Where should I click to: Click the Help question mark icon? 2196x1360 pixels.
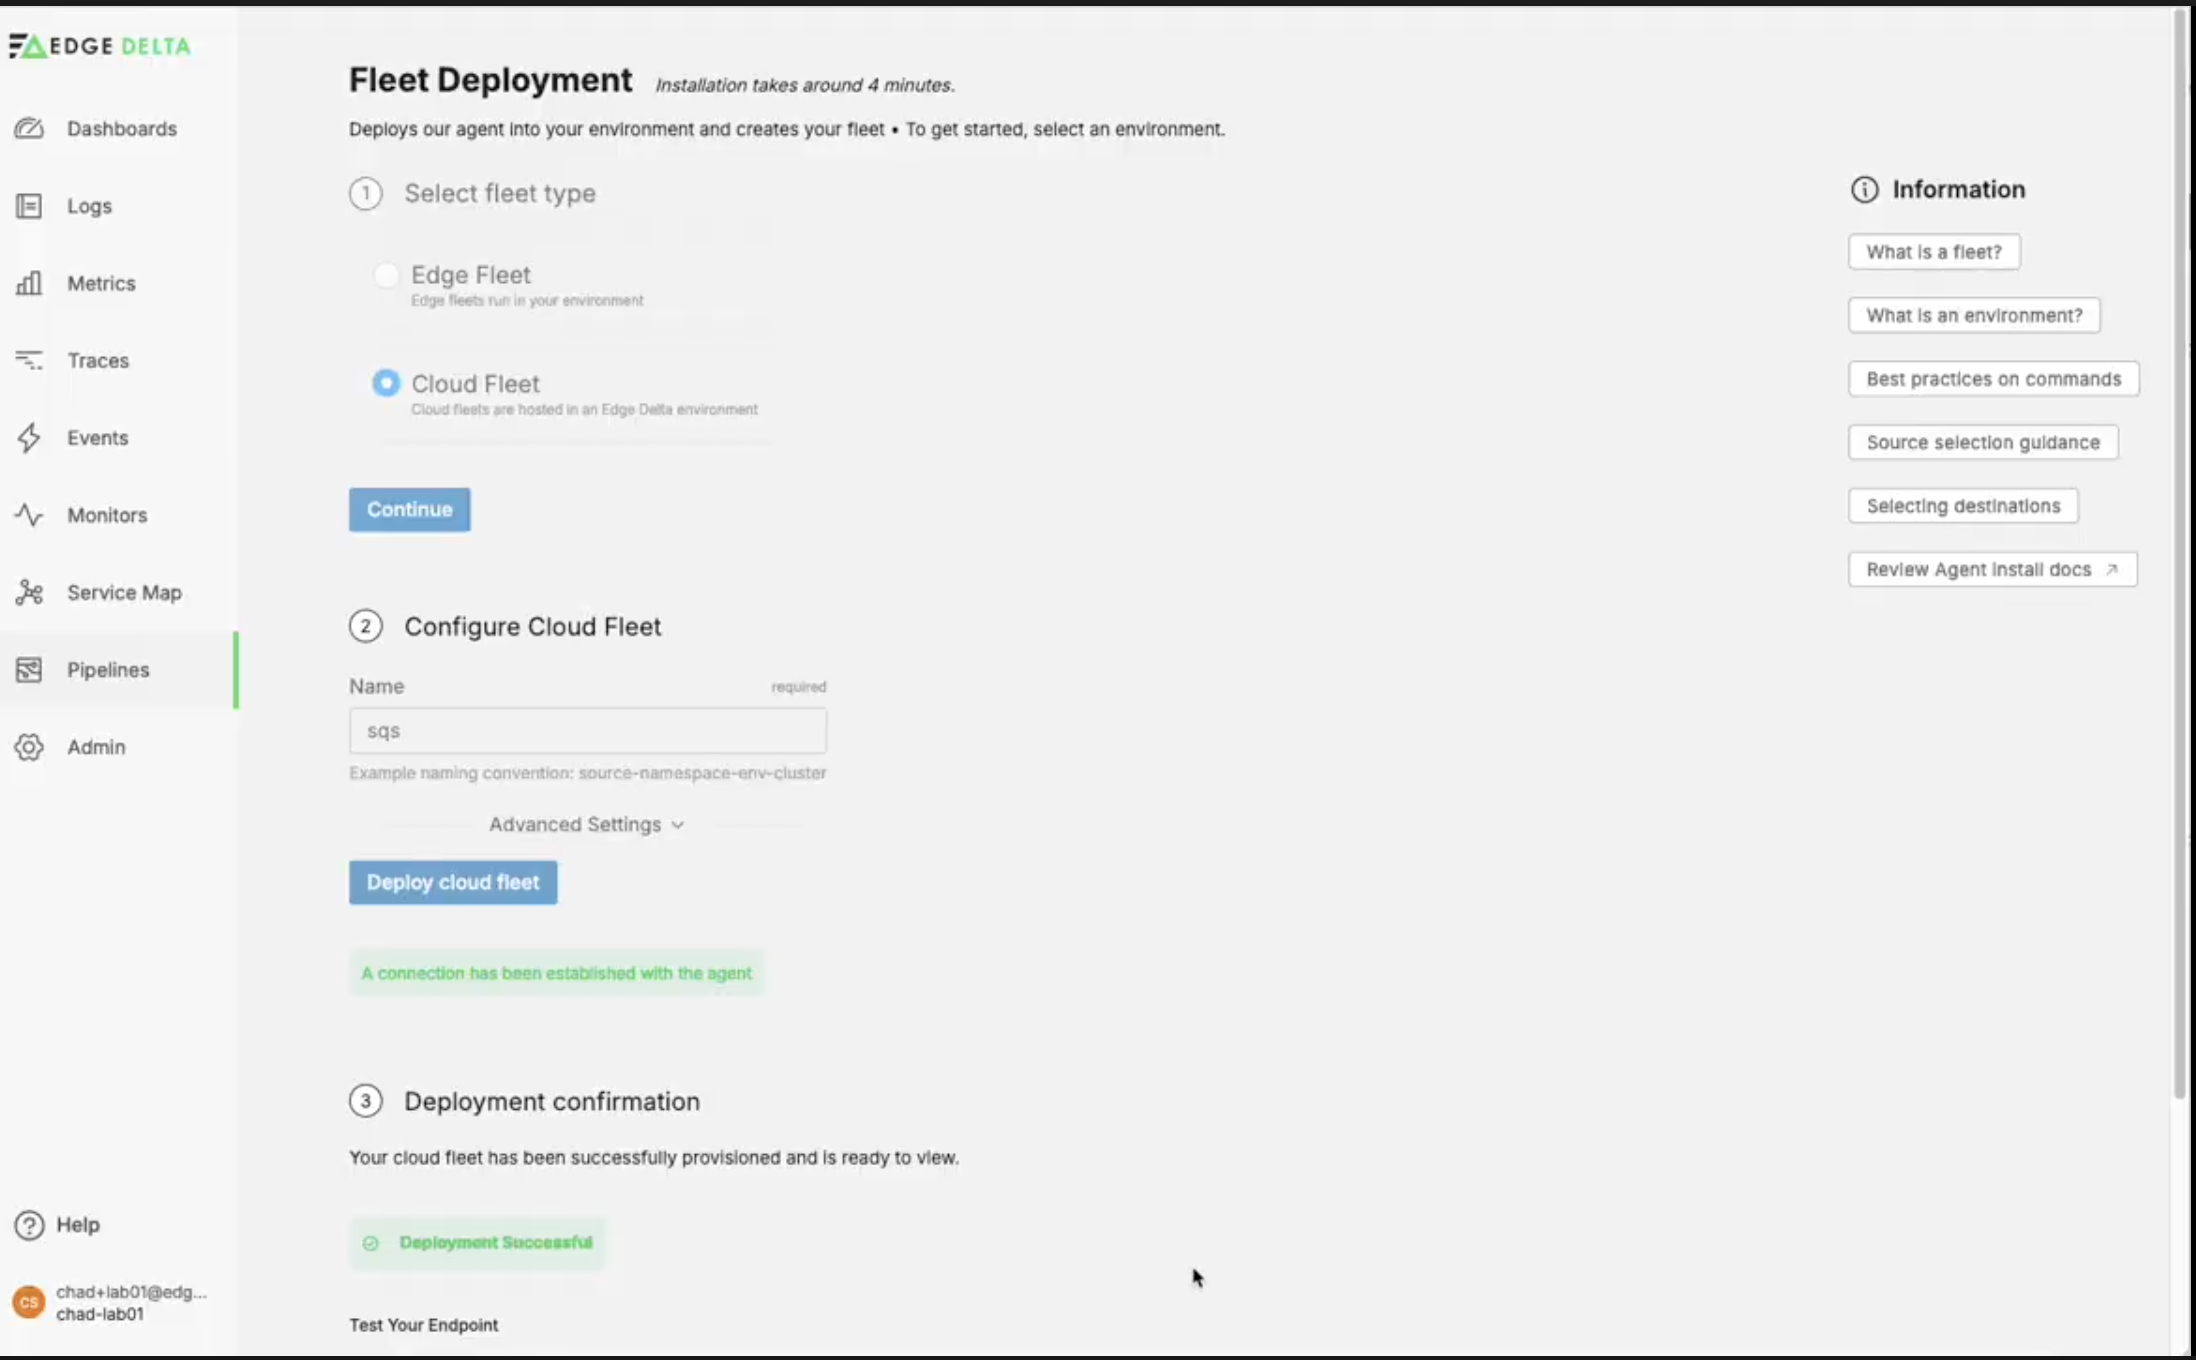29,1225
